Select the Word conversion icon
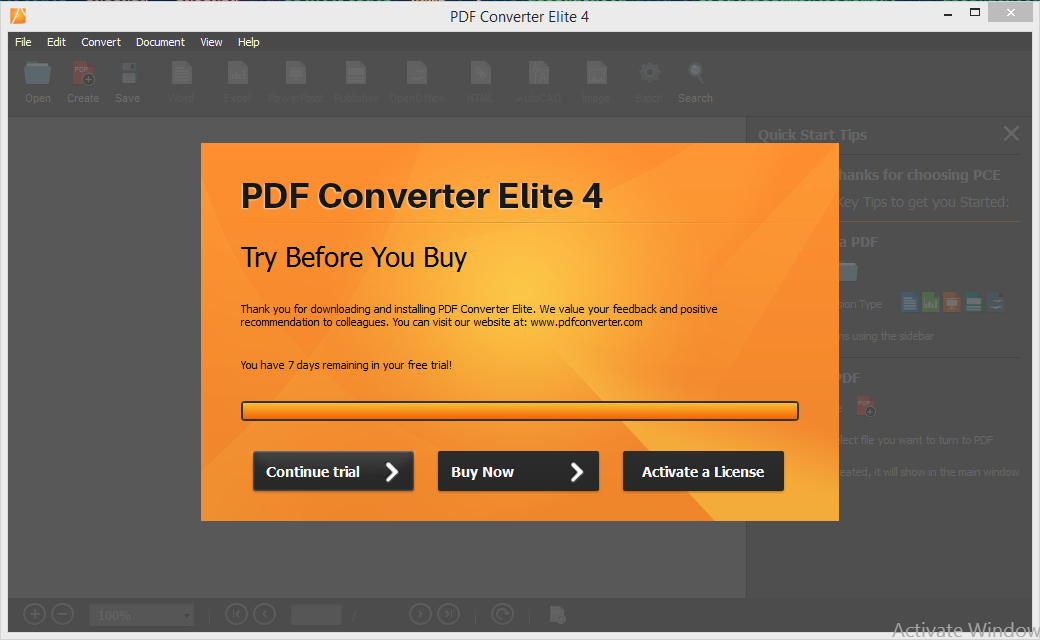 [181, 74]
